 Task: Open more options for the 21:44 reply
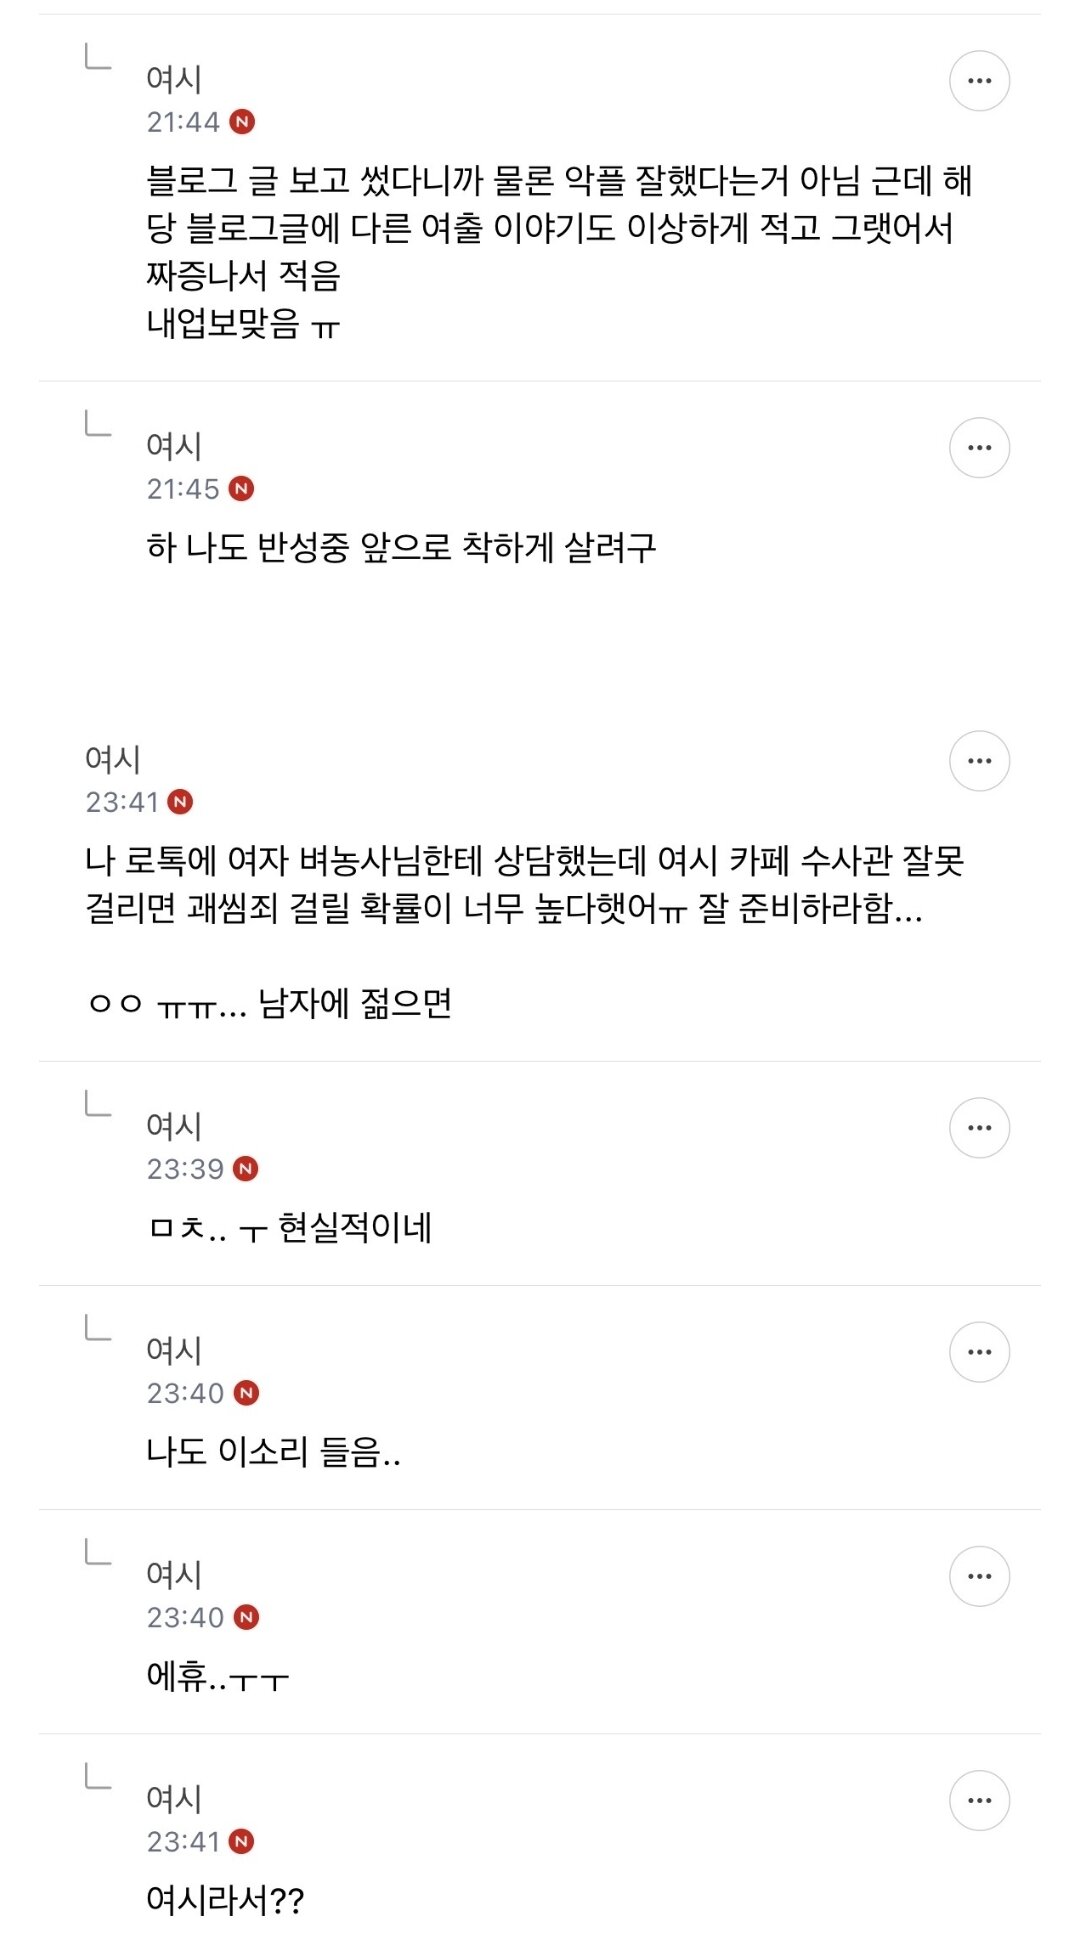(979, 81)
